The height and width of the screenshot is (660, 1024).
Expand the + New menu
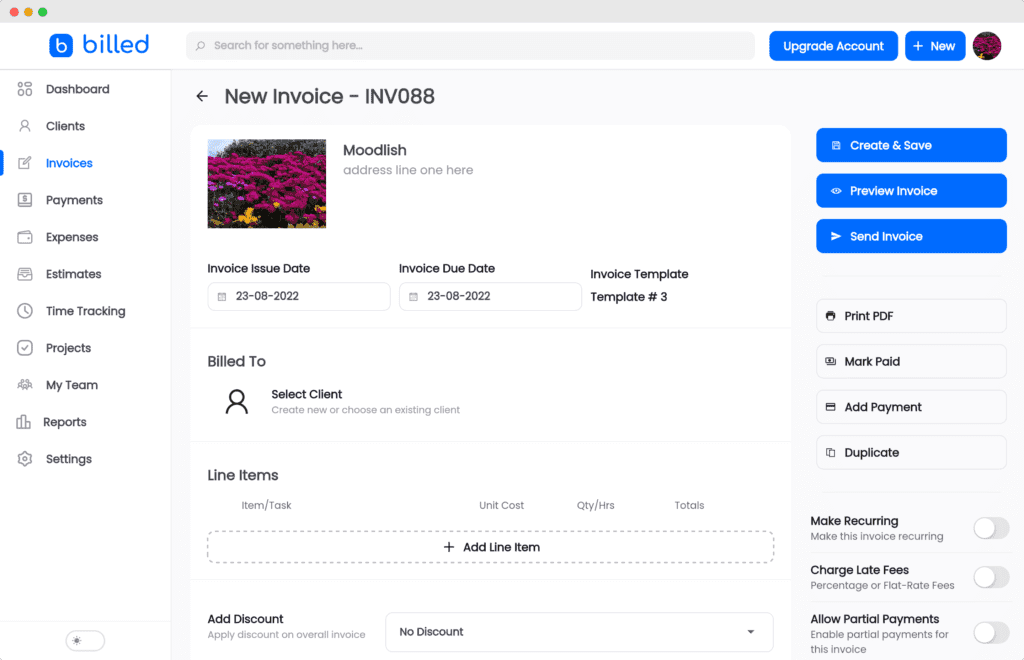pyautogui.click(x=935, y=45)
